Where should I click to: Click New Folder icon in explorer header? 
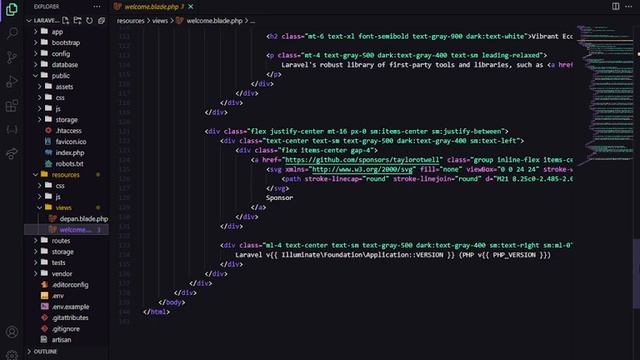(x=78, y=20)
